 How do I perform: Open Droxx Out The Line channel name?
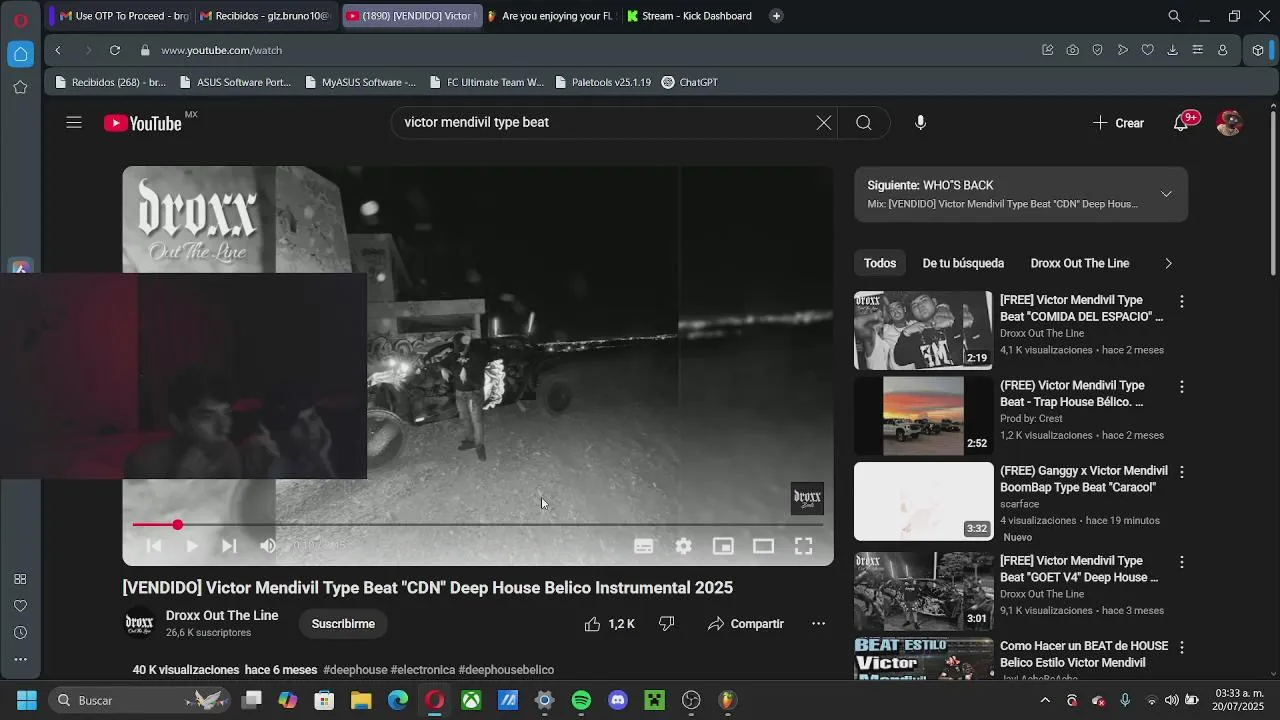(x=222, y=615)
